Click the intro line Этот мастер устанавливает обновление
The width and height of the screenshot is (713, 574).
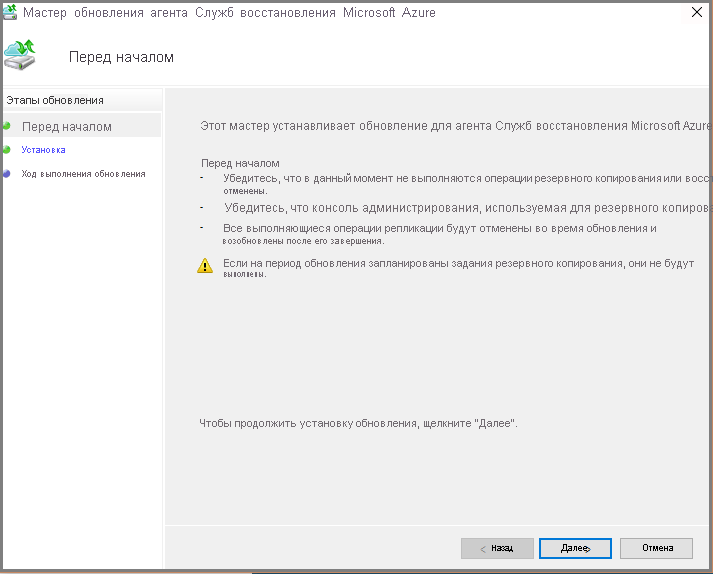click(455, 126)
